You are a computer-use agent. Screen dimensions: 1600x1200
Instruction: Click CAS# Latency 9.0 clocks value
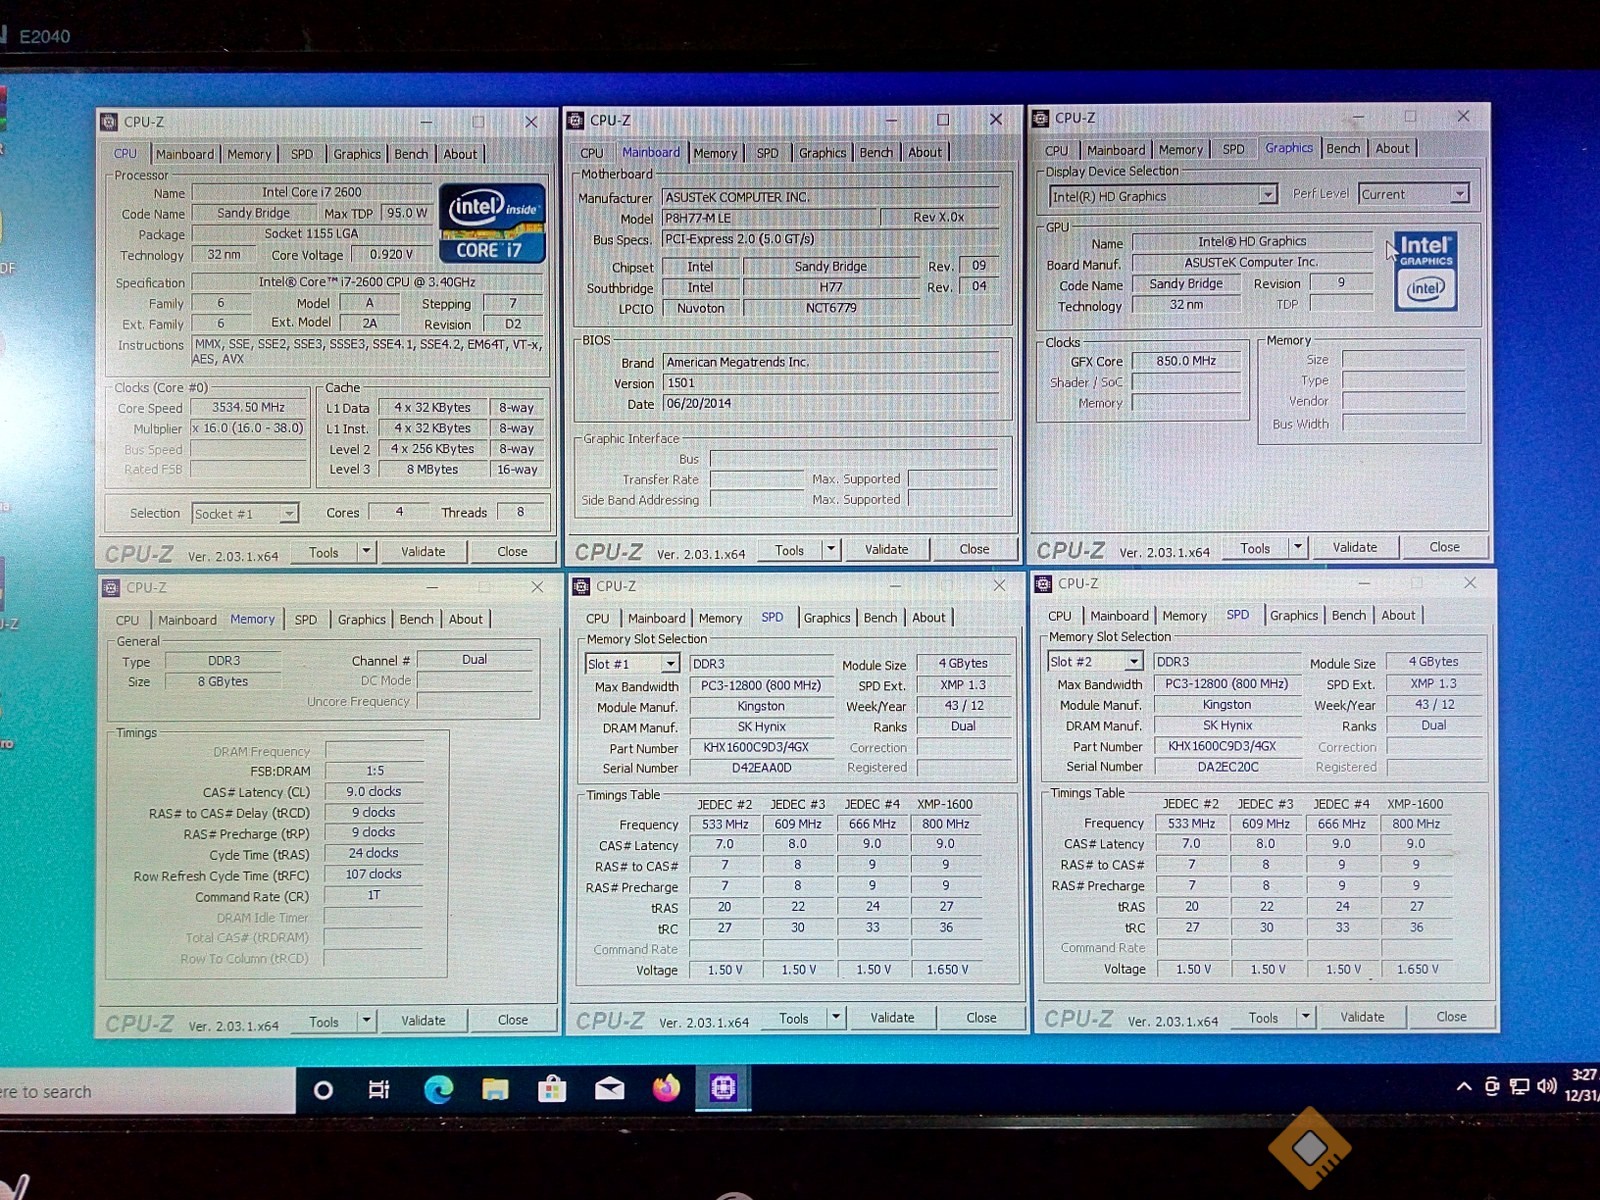[x=374, y=792]
